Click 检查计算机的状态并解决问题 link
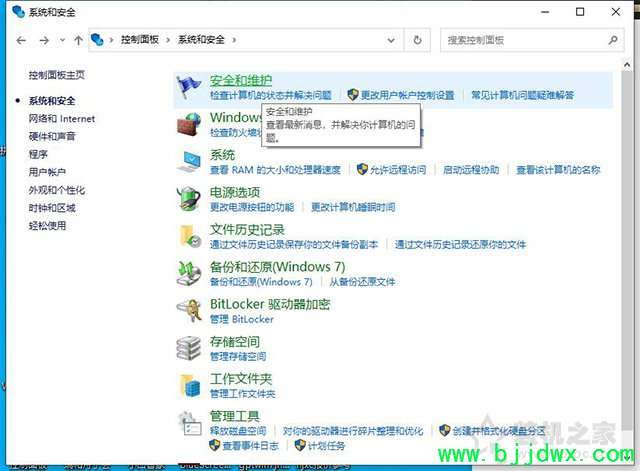The image size is (640, 471). [x=271, y=95]
